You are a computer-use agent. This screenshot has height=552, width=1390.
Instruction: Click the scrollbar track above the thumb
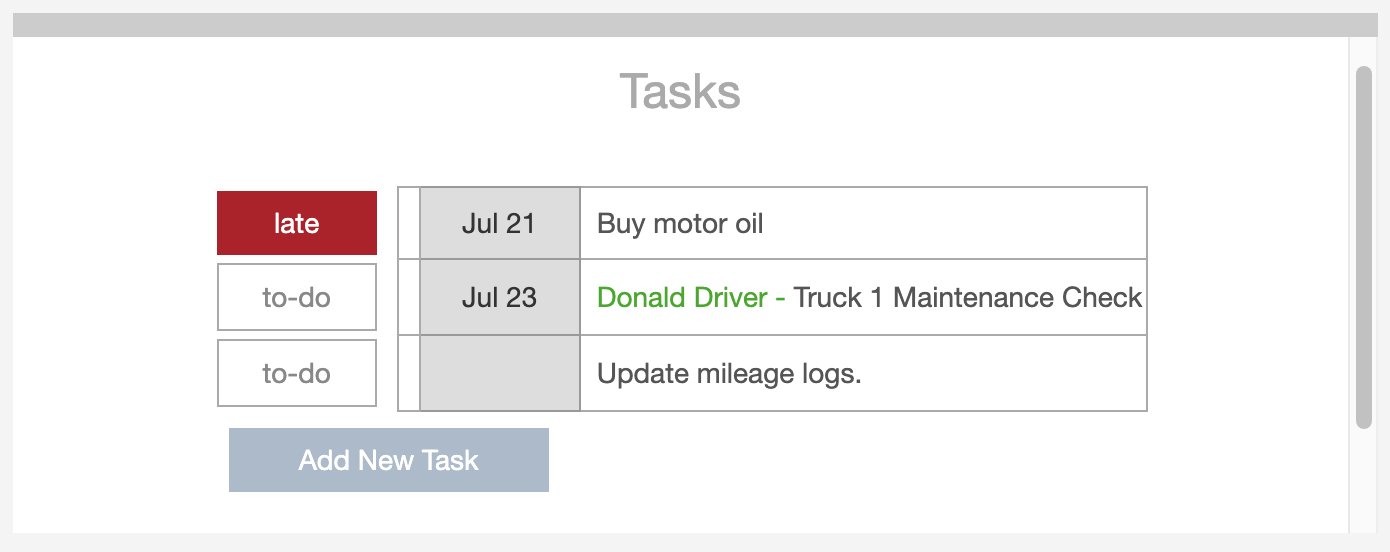(x=1363, y=52)
